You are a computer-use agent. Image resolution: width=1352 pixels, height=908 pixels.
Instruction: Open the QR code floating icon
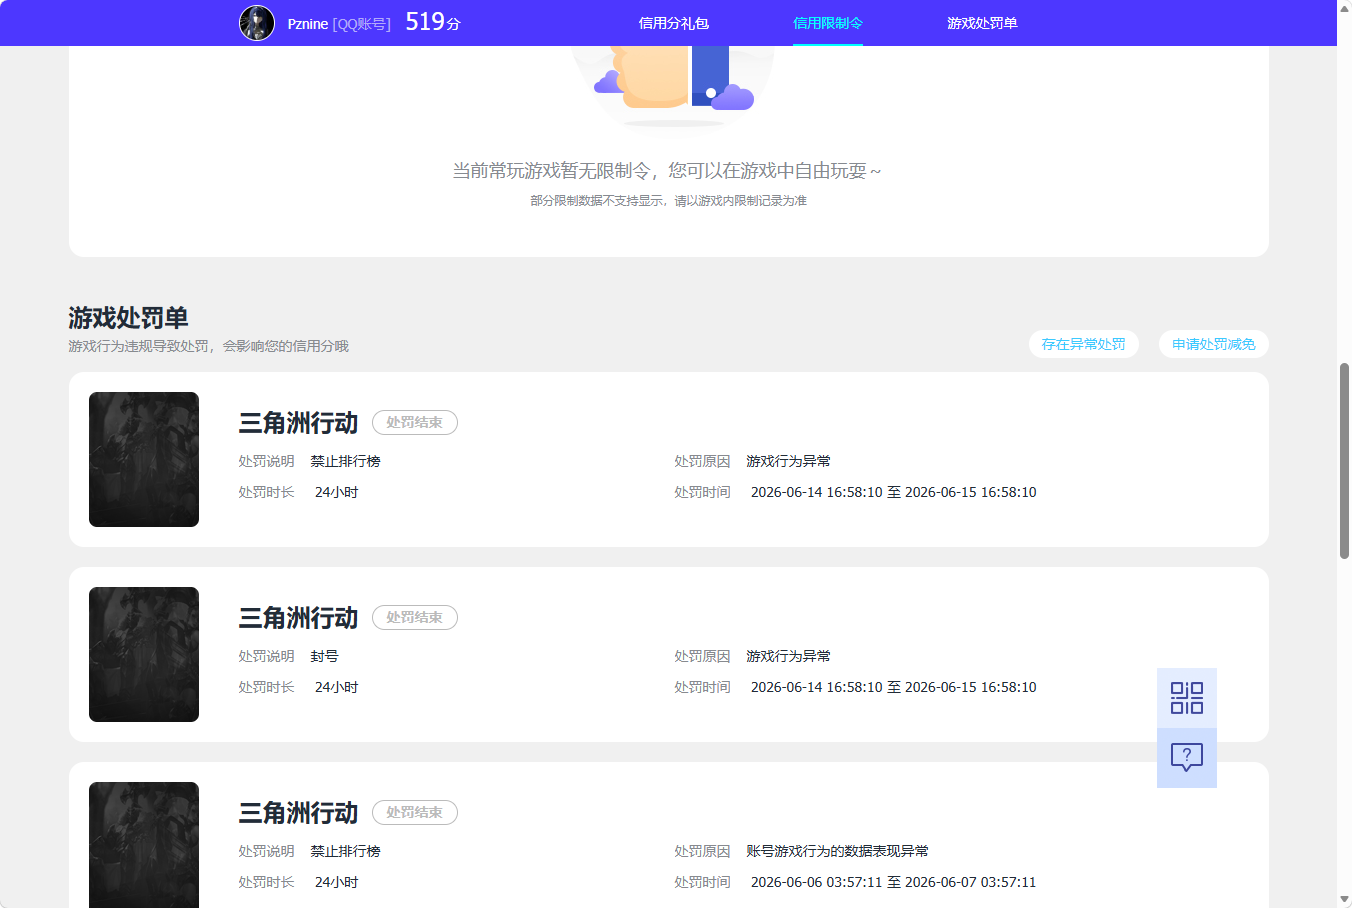pos(1187,698)
